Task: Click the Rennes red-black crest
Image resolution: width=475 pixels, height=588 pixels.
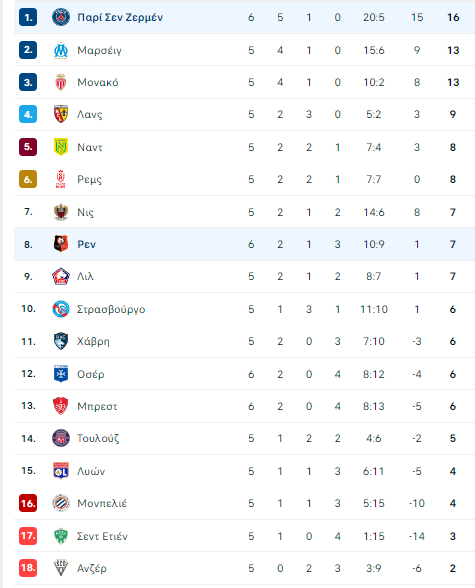Action: [x=61, y=244]
